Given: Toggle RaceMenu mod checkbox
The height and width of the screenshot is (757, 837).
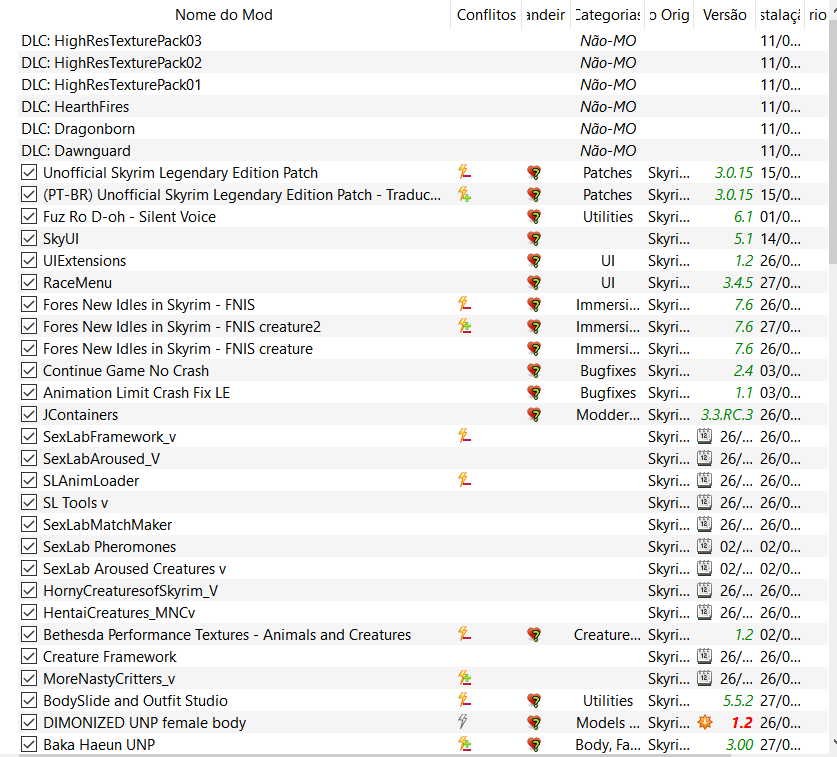Looking at the screenshot, I should [x=29, y=282].
